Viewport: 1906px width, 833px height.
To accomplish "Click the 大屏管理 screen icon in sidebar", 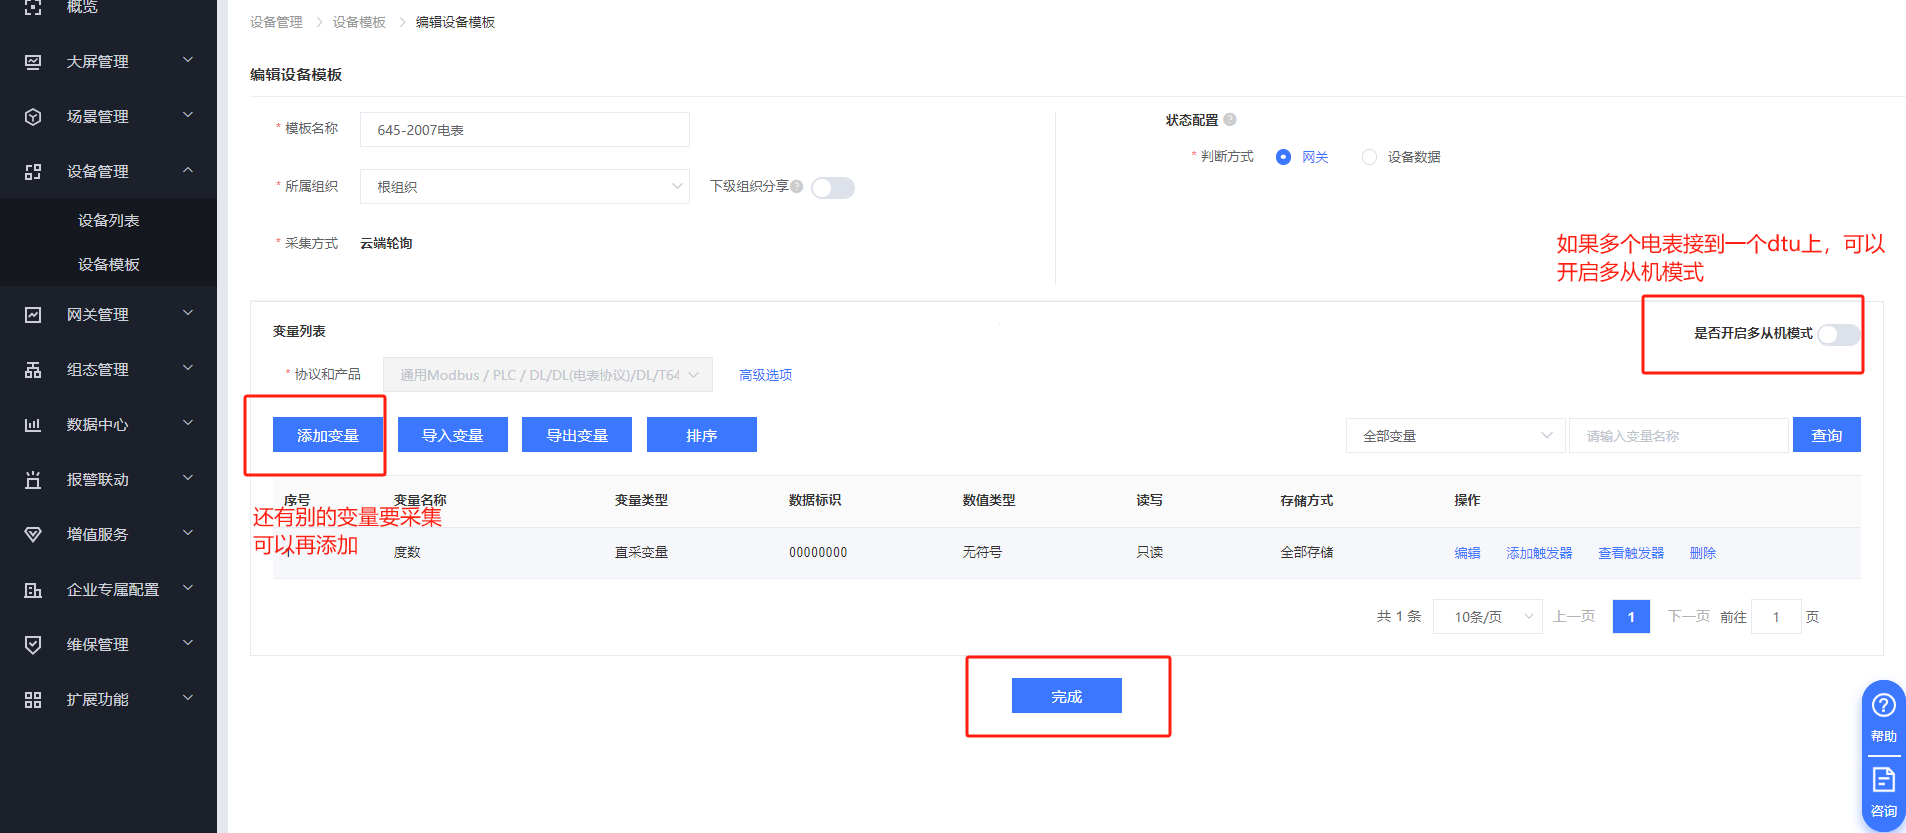I will point(33,62).
